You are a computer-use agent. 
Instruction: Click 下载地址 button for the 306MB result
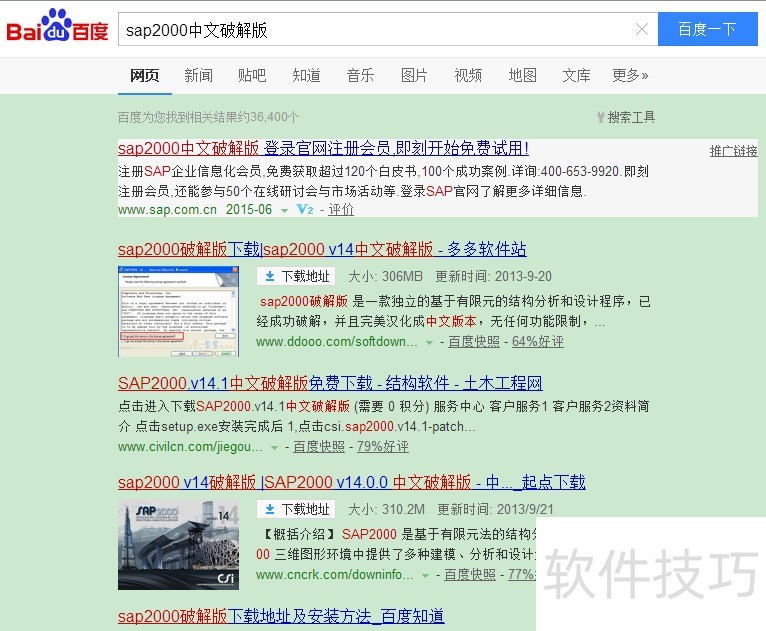click(297, 276)
